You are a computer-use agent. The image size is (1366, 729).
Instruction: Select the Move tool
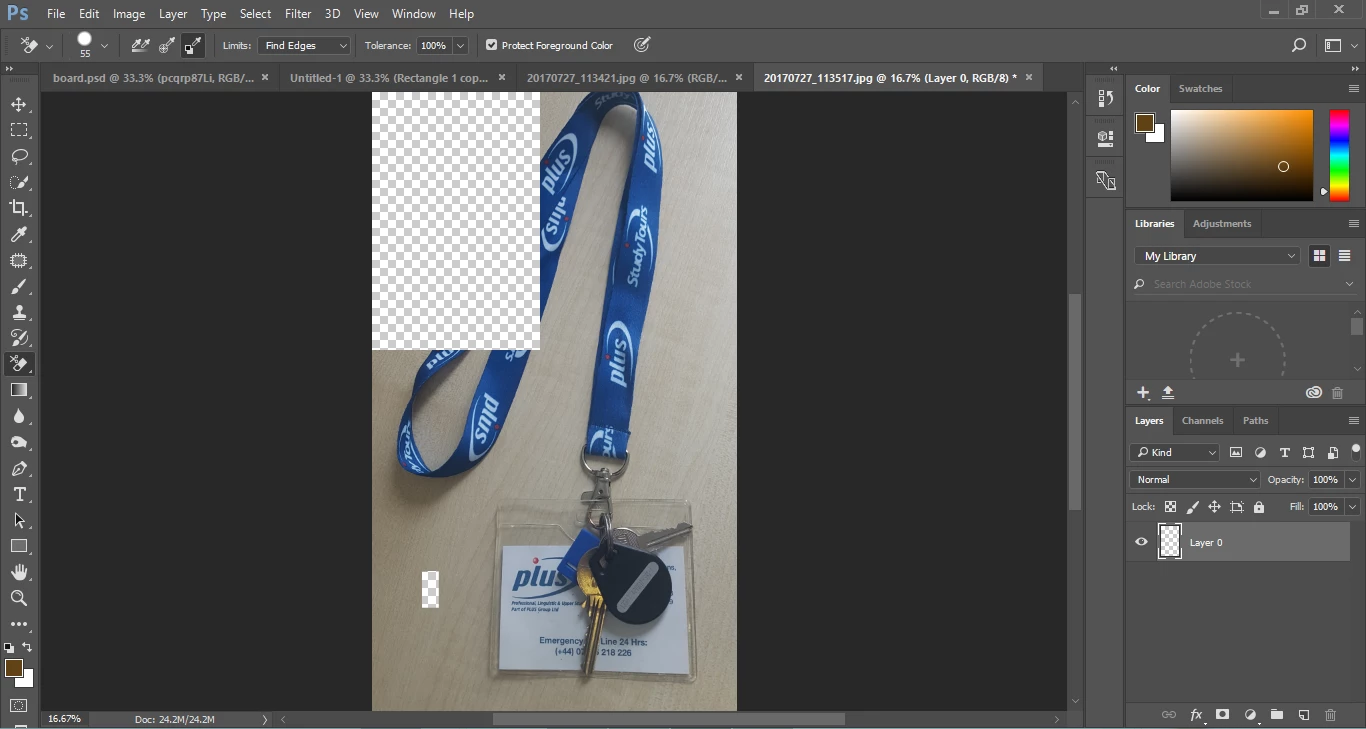coord(19,105)
